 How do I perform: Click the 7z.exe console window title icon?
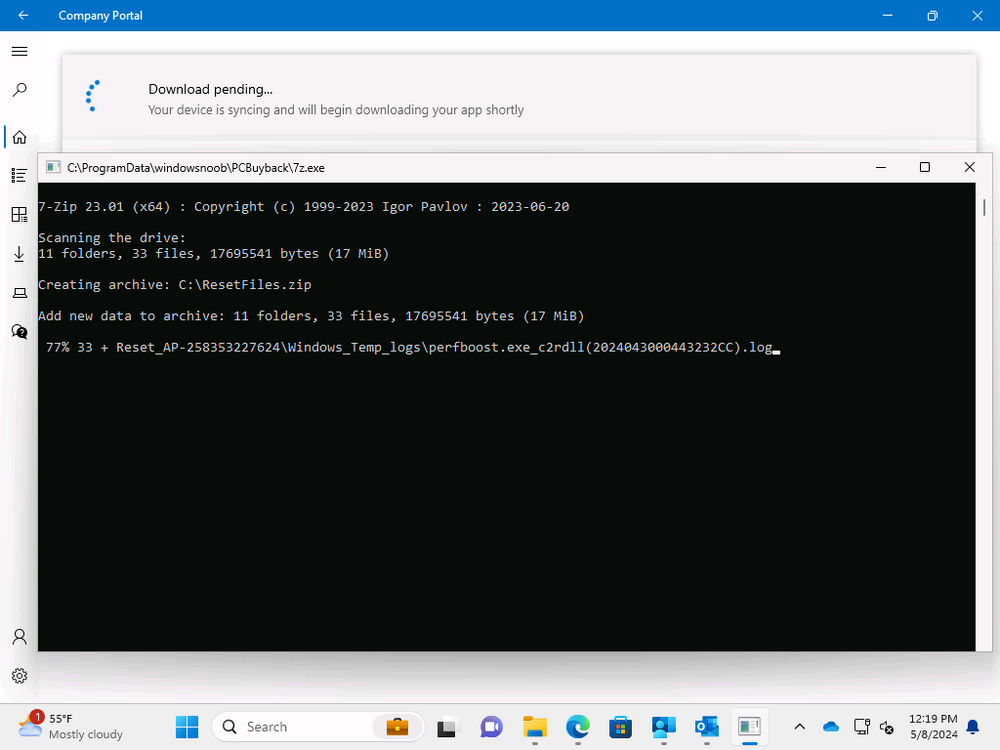[x=54, y=168]
